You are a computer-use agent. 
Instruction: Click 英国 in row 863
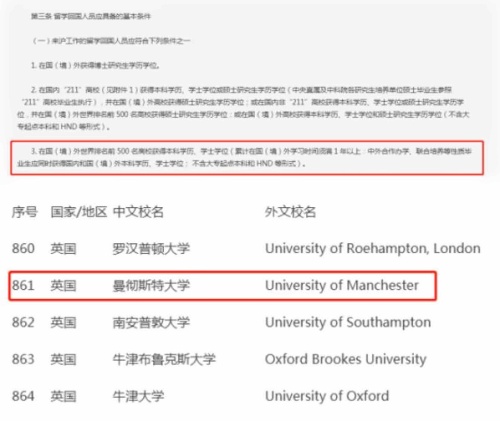[x=63, y=359]
